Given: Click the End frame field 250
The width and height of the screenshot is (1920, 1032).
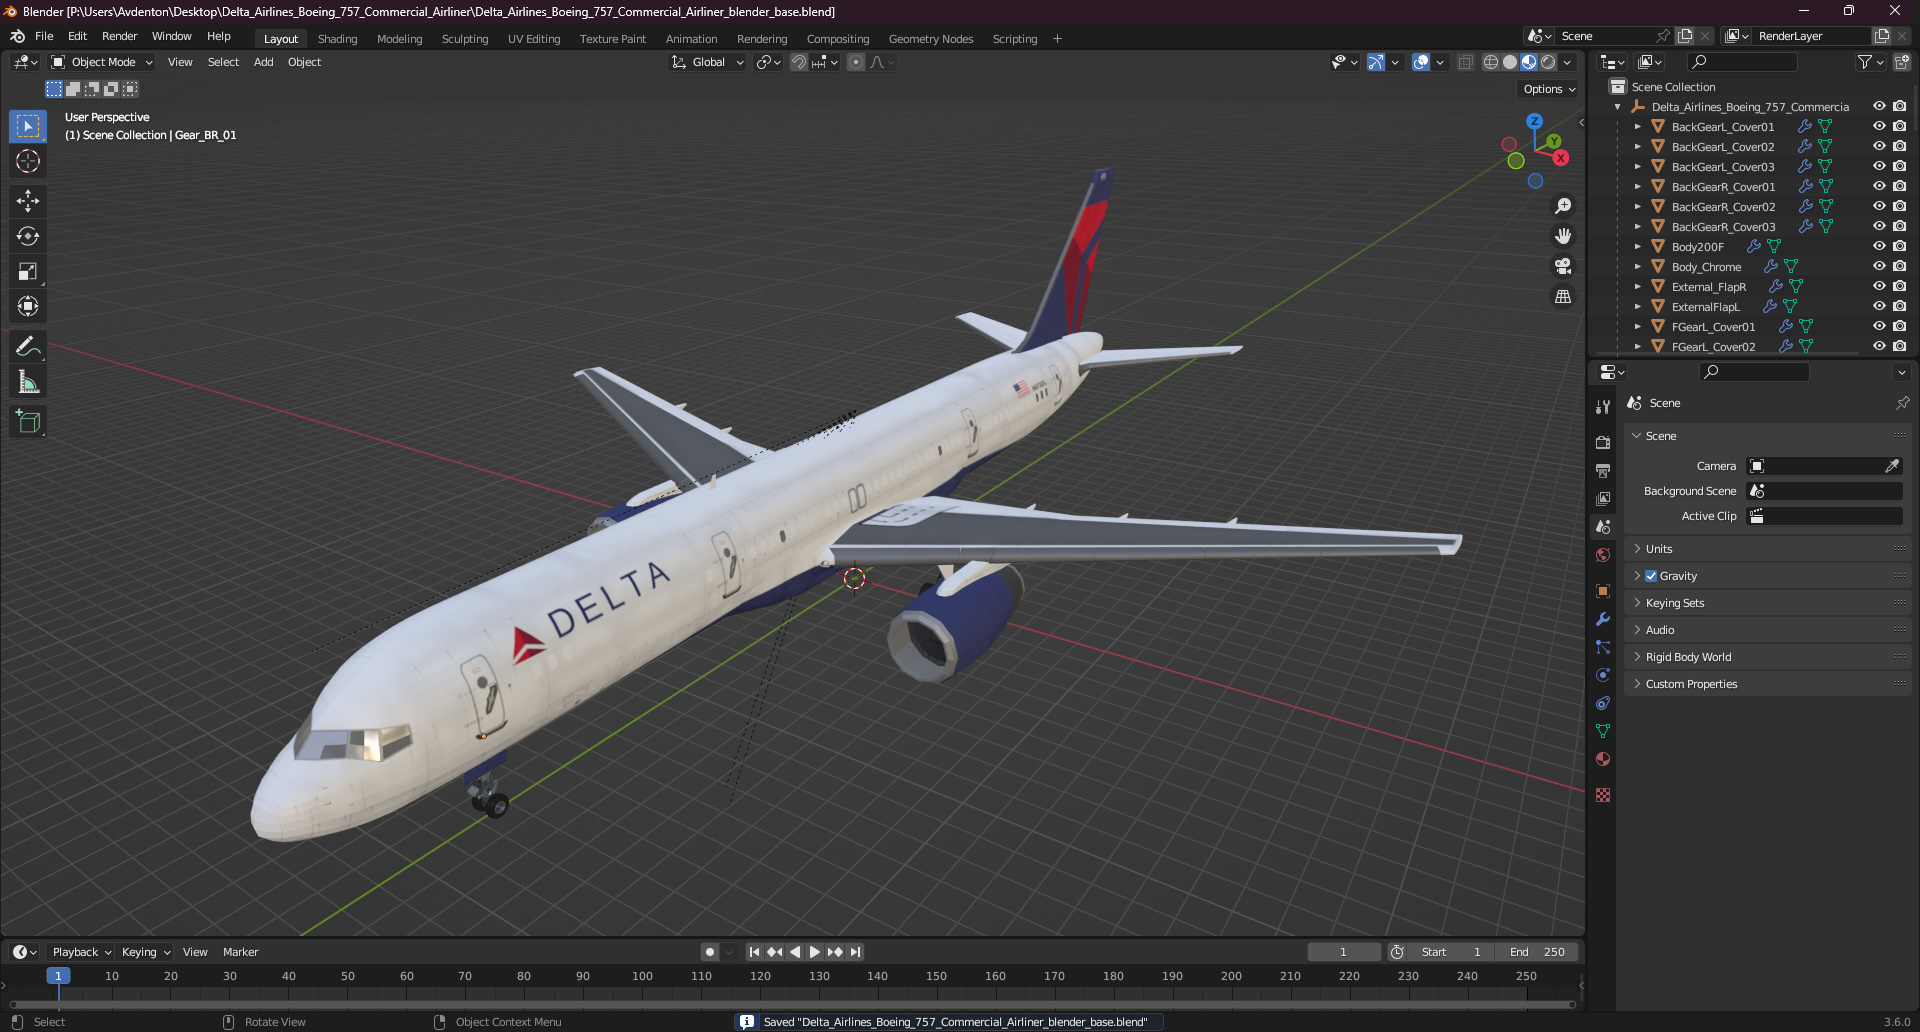Looking at the screenshot, I should click(1537, 952).
